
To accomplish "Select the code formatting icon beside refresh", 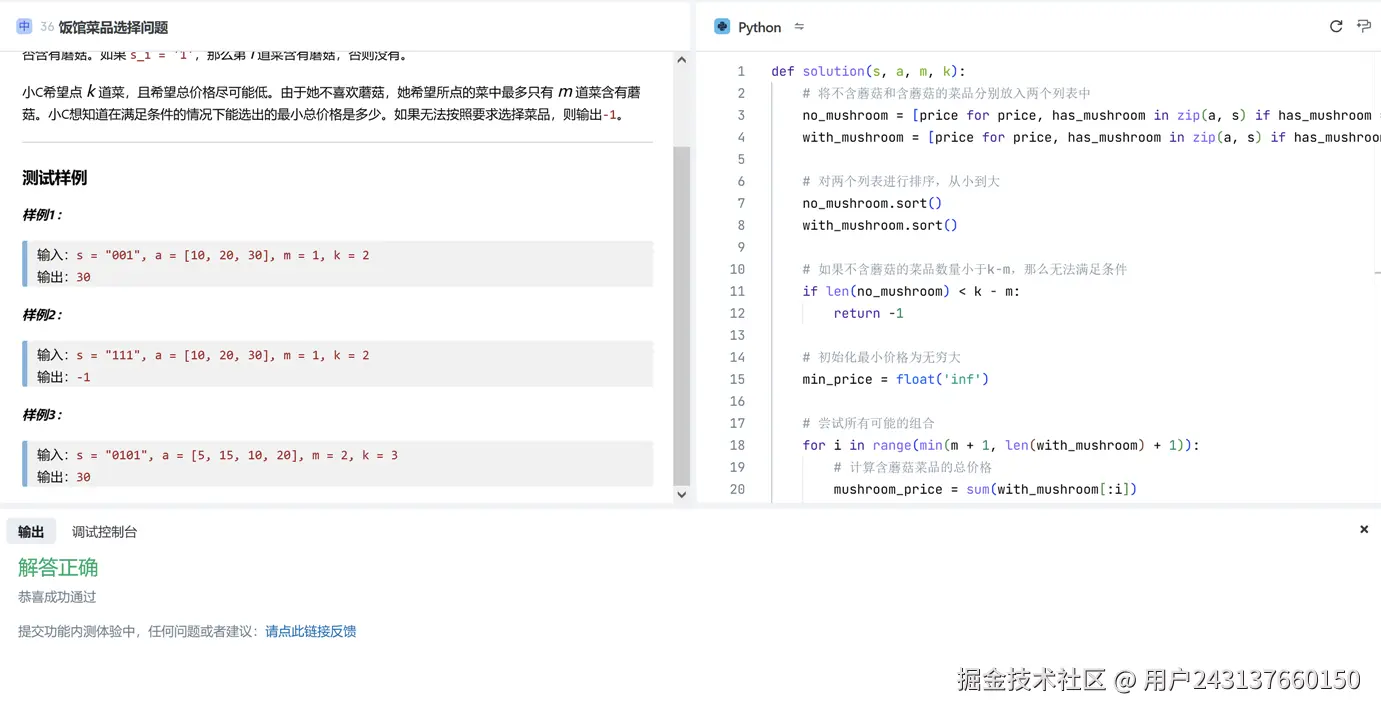I will (1364, 27).
